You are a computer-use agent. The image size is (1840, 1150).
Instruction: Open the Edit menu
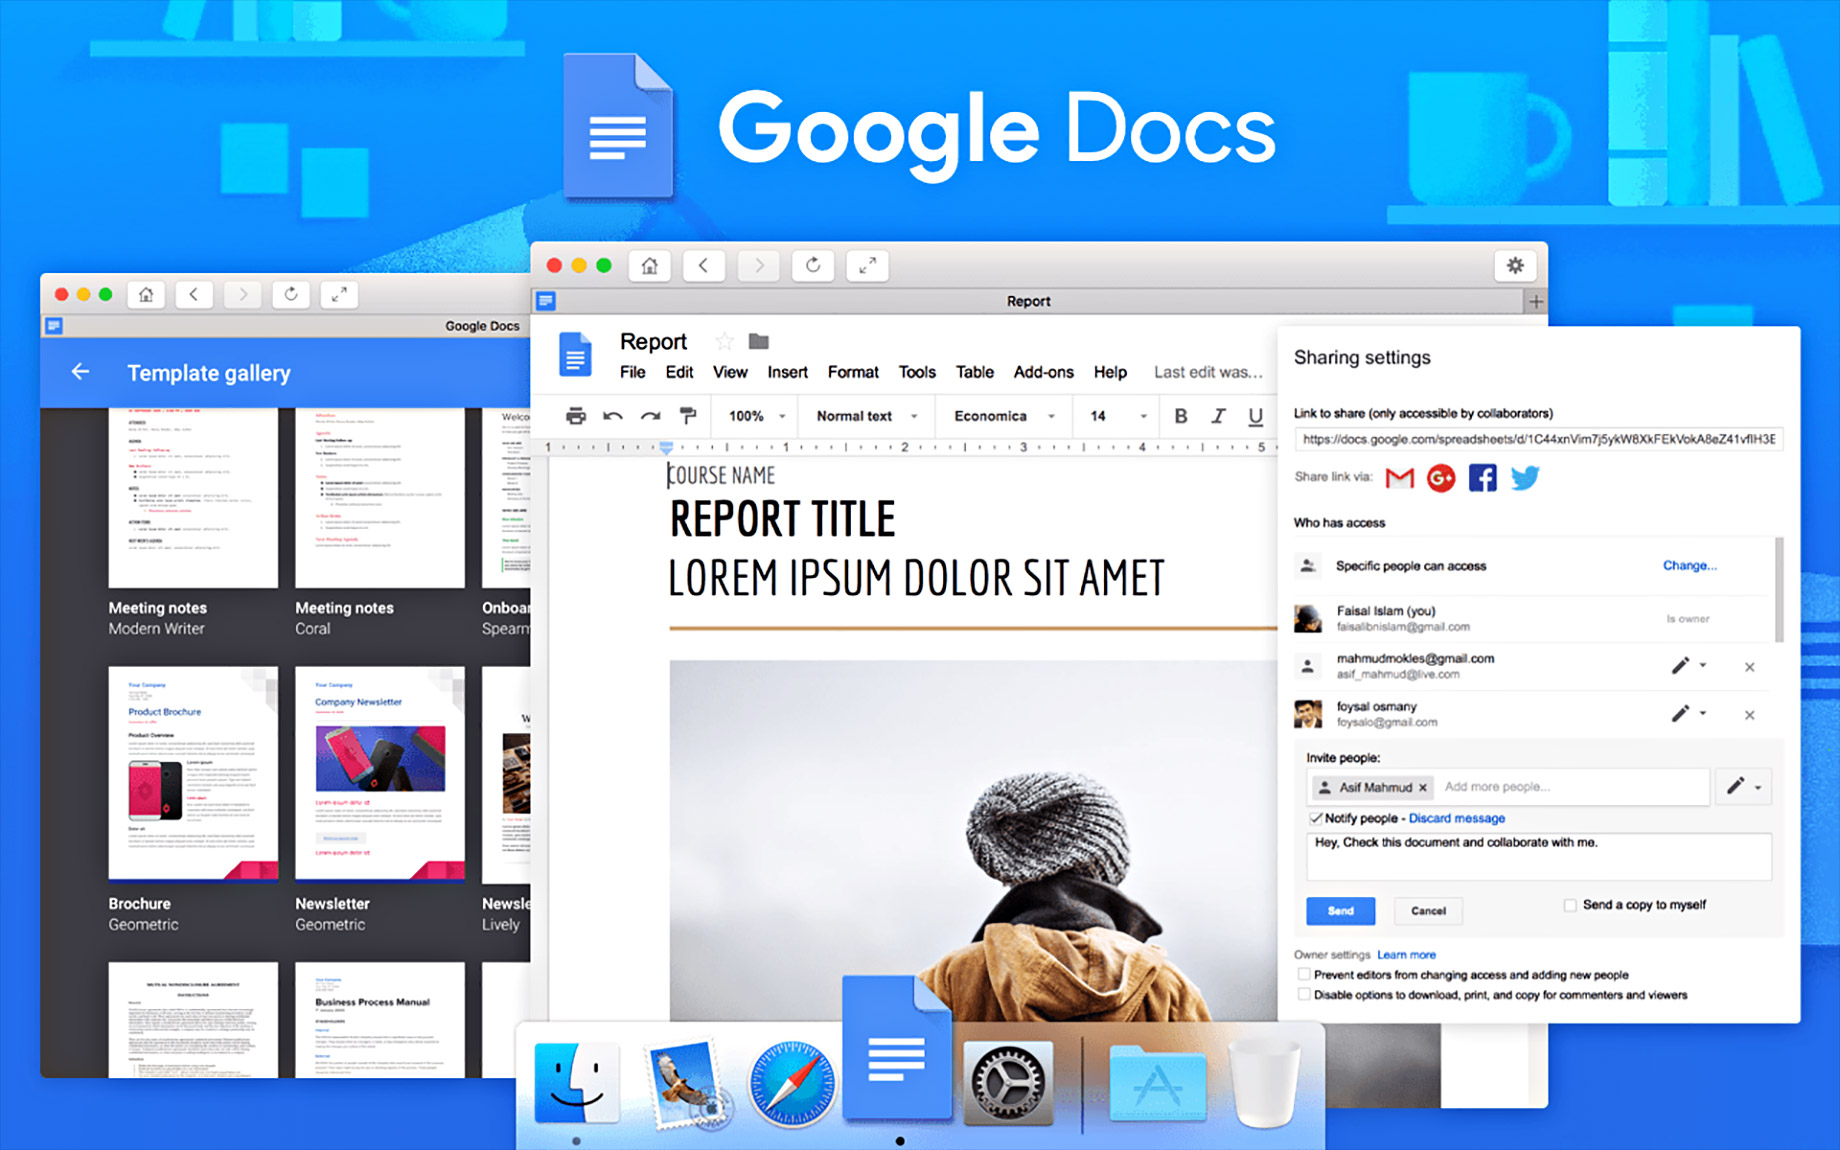679,372
